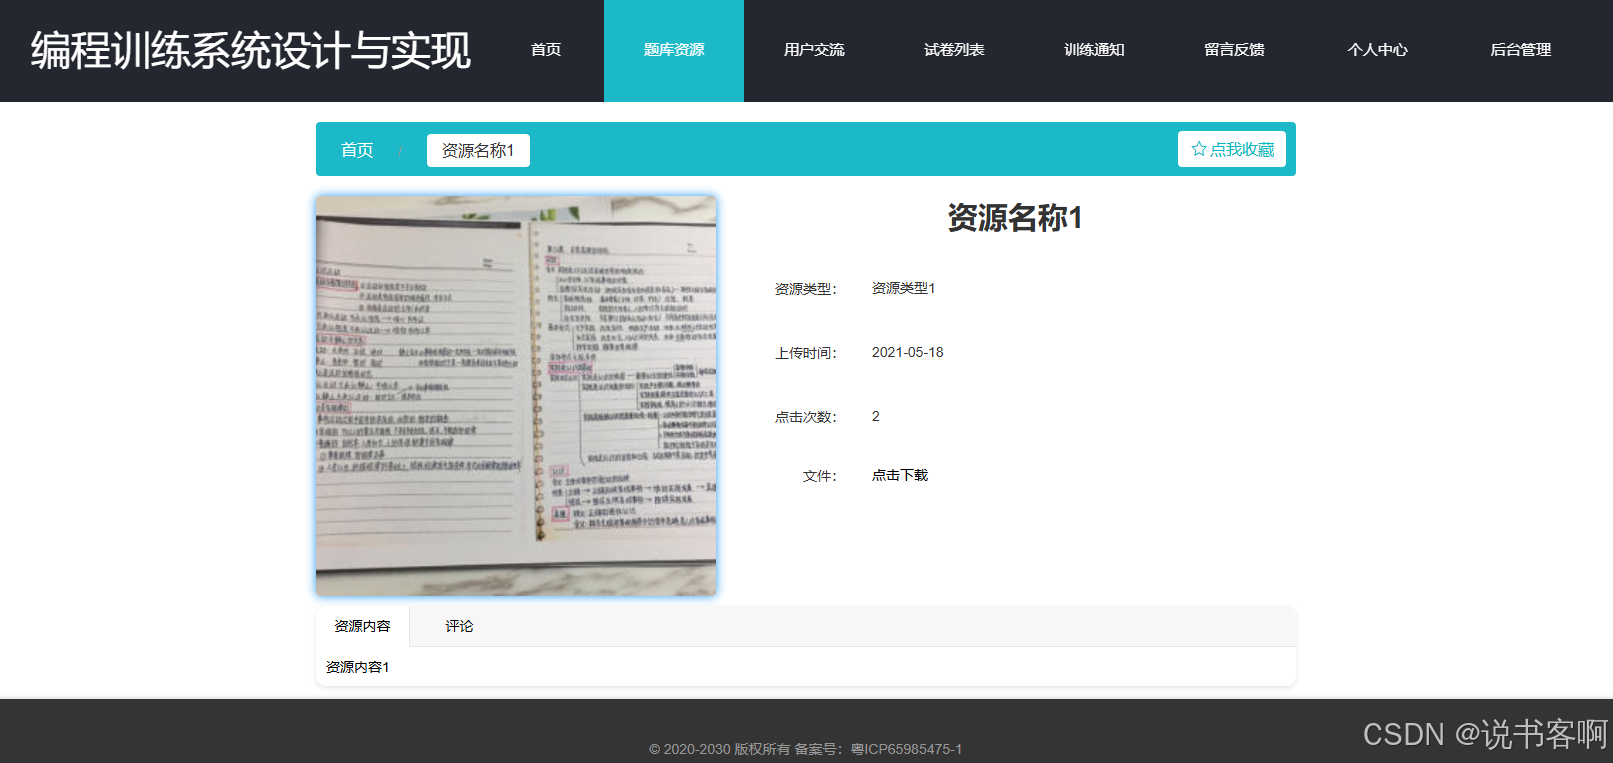Go to 用户交流 in the top menu
The image size is (1613, 763).
coord(814,50)
